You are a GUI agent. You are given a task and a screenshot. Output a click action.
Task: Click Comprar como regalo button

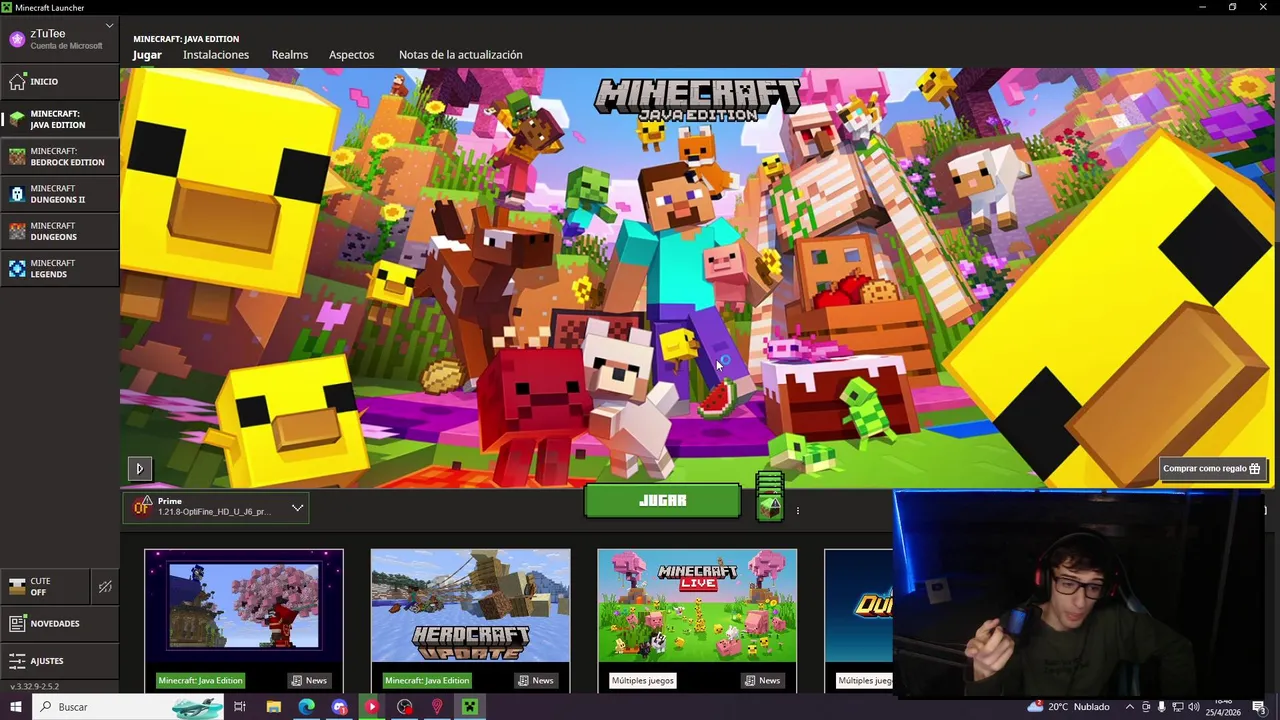[1211, 468]
